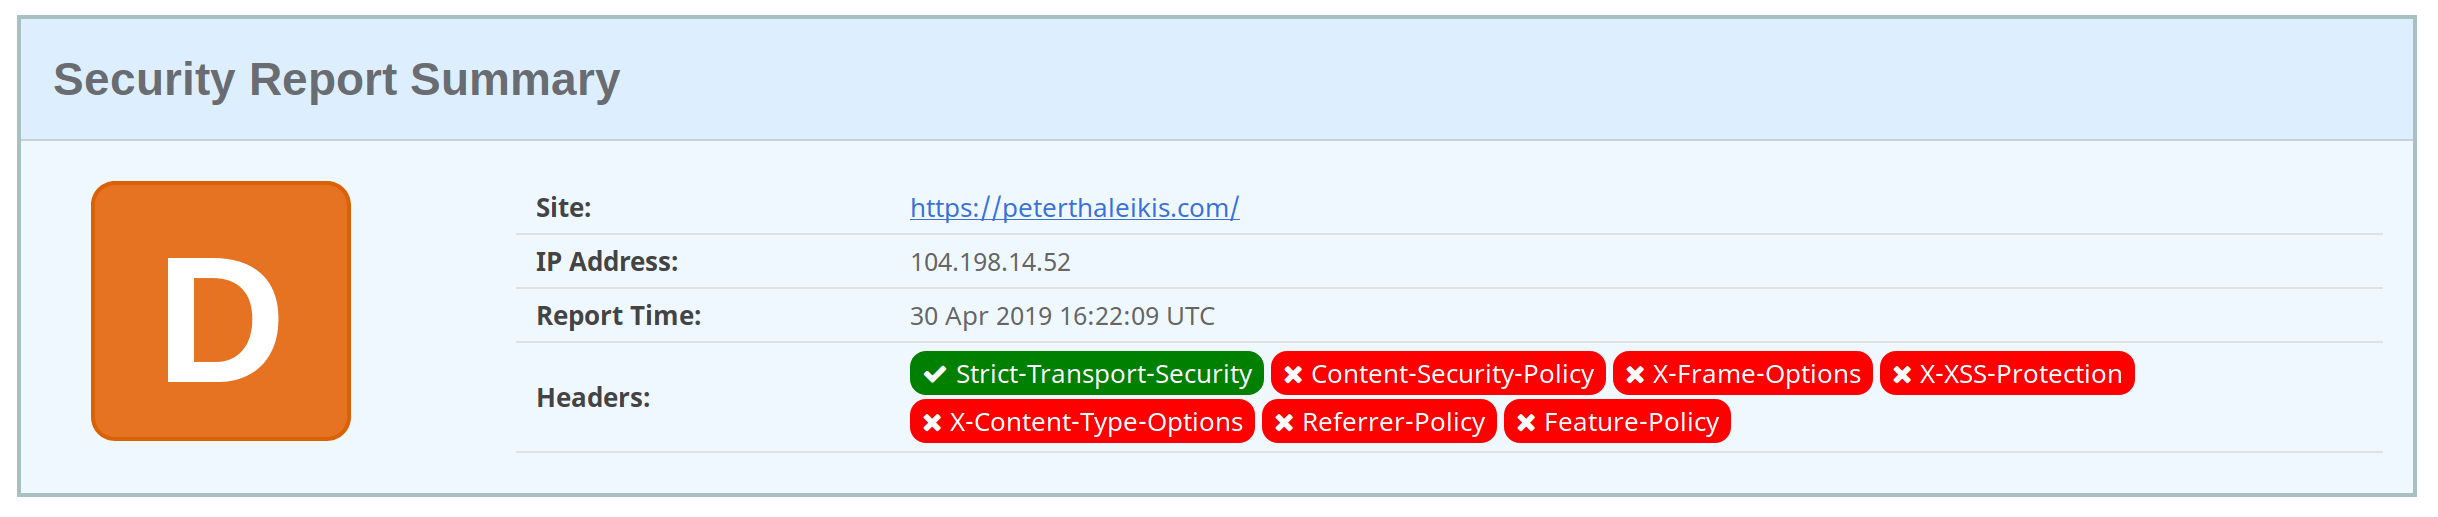Open the X-Frame-Options header text
Screen dimensions: 2438x517
click(x=1756, y=374)
